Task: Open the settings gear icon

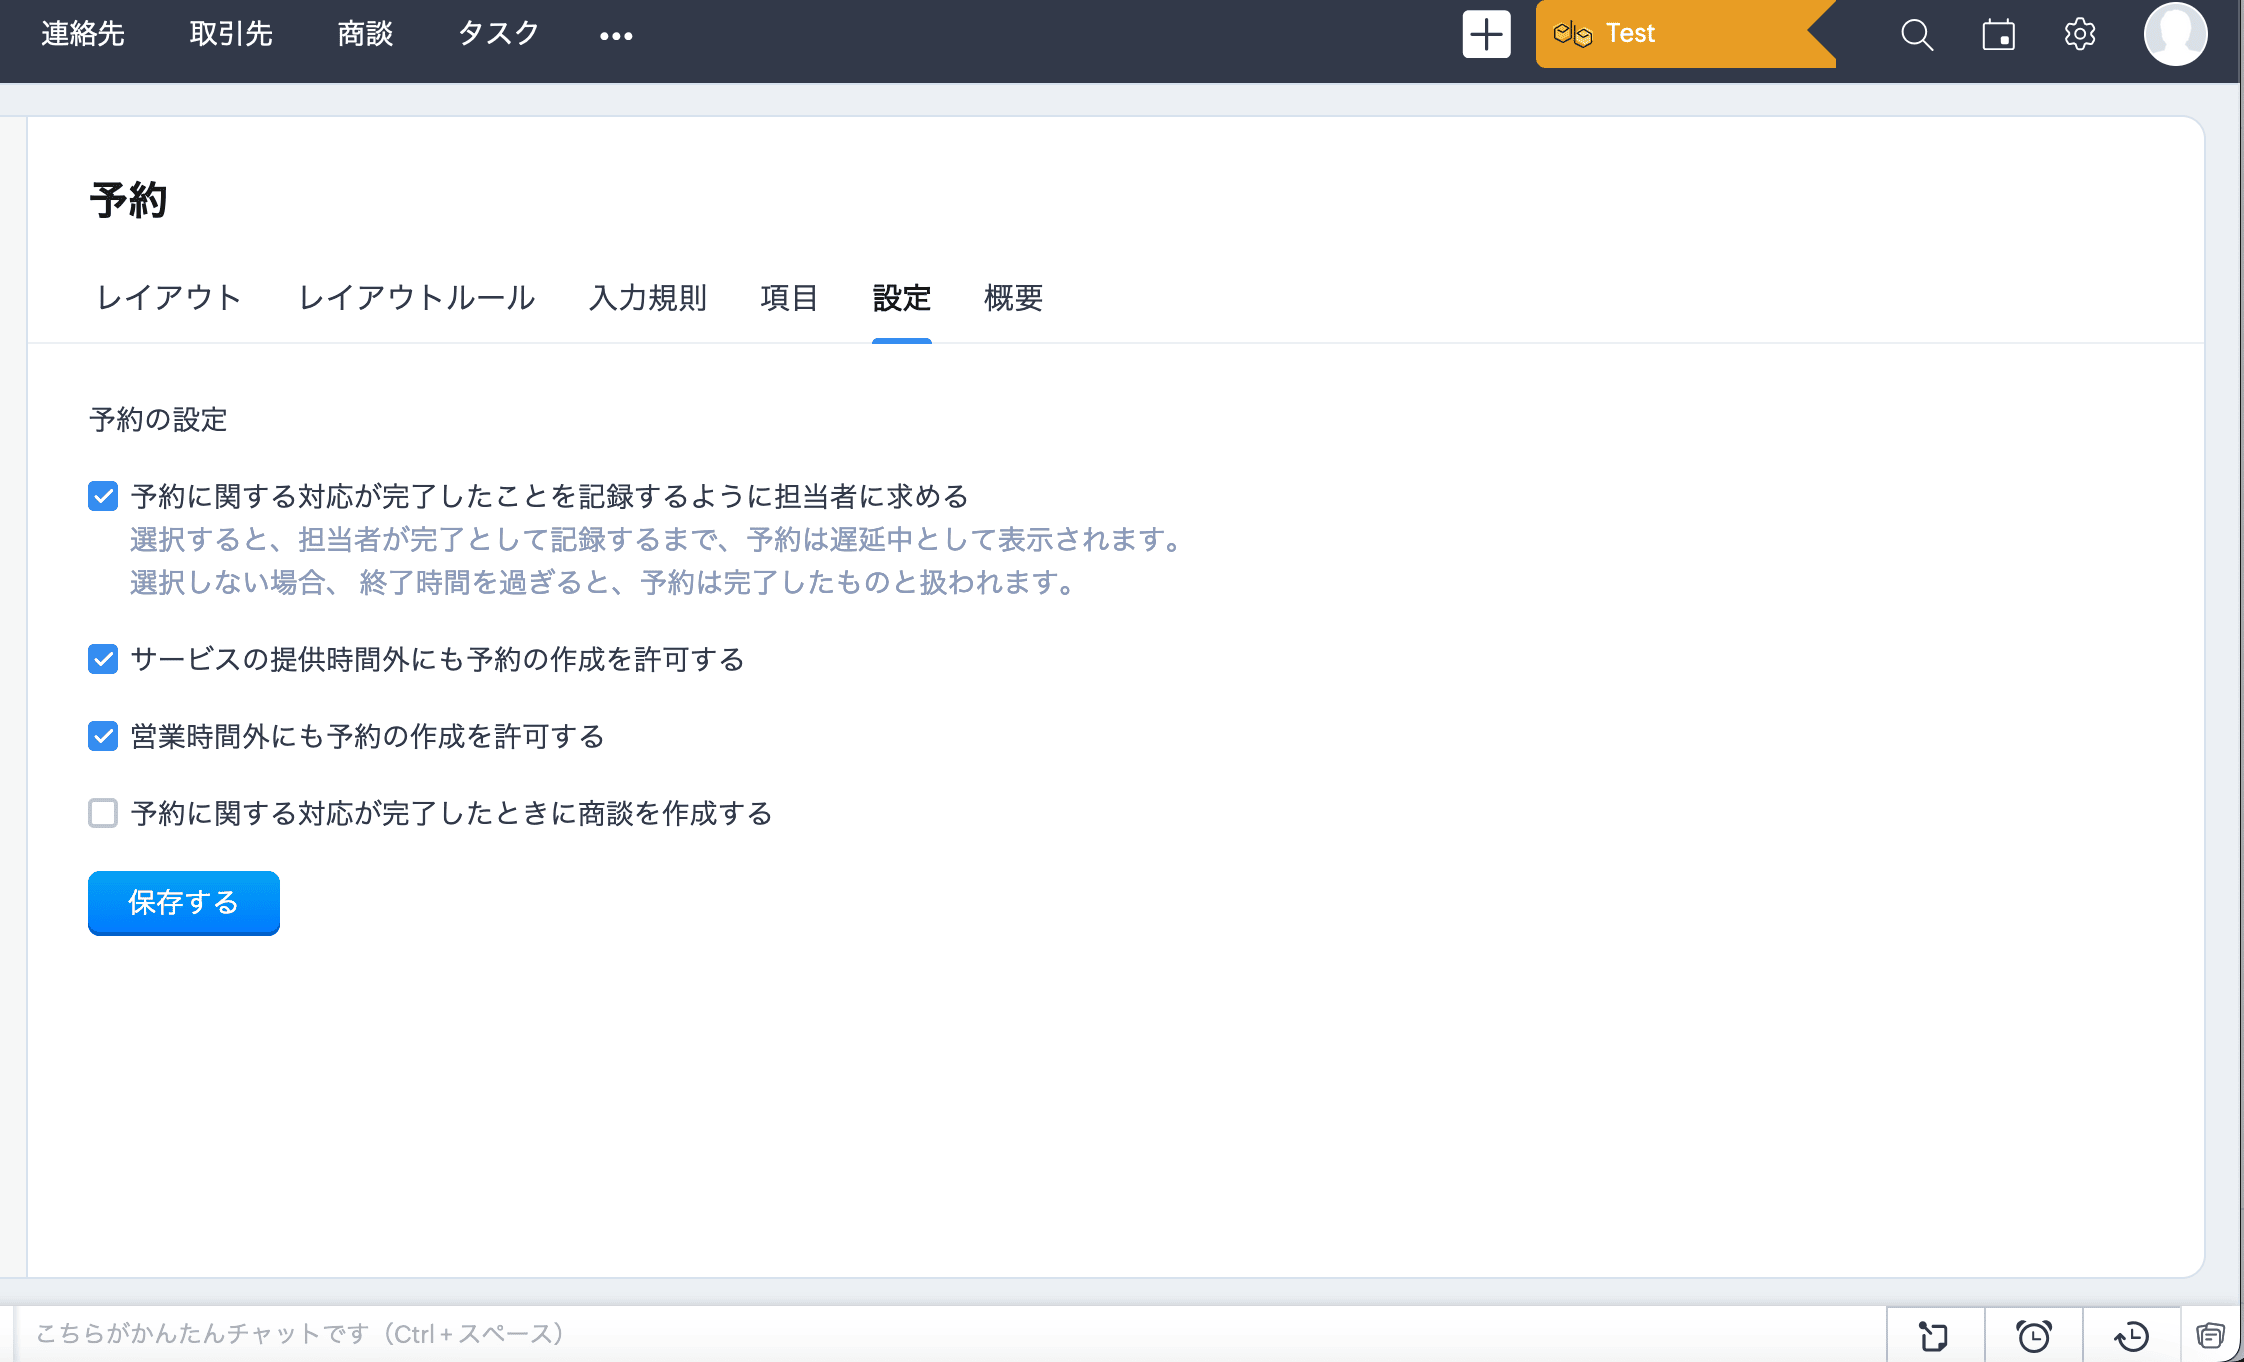Action: (2080, 35)
